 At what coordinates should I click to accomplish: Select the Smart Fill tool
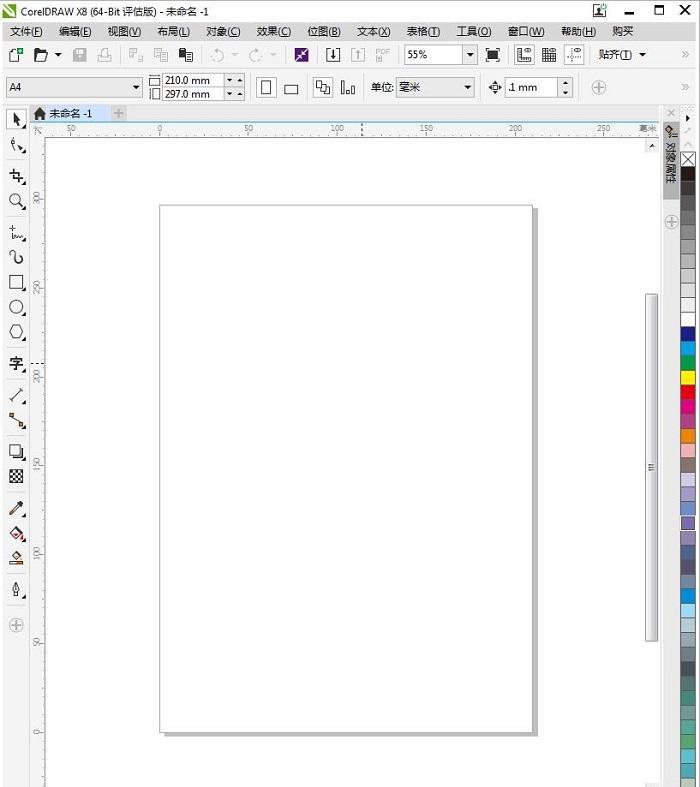click(17, 558)
